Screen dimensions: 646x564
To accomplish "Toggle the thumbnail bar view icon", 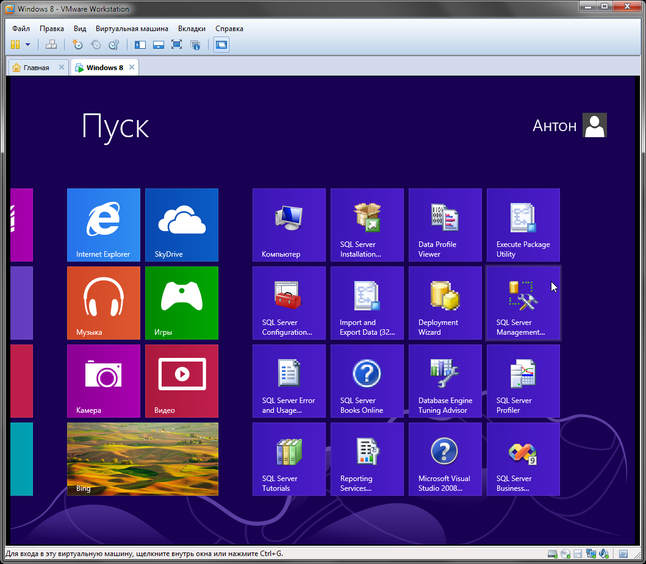I will [x=158, y=44].
